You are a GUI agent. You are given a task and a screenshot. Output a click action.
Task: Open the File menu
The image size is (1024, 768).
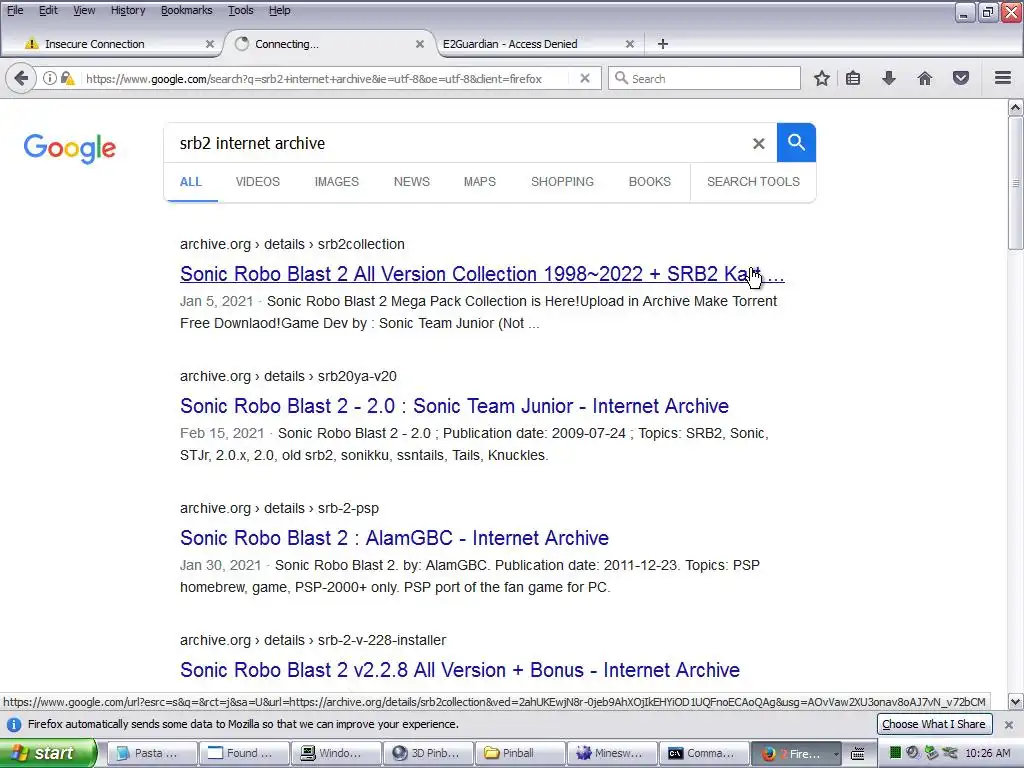pyautogui.click(x=15, y=10)
